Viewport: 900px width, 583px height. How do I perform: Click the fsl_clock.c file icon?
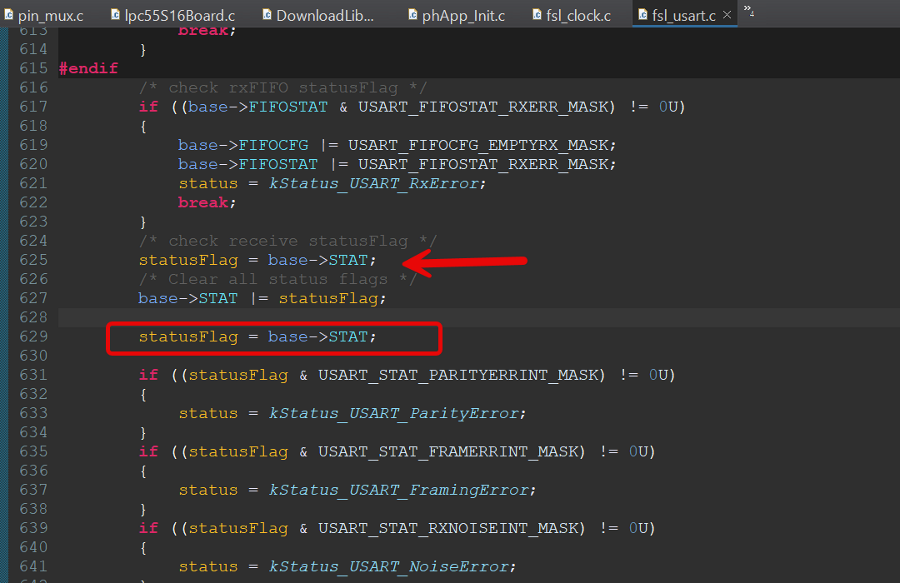tap(537, 14)
